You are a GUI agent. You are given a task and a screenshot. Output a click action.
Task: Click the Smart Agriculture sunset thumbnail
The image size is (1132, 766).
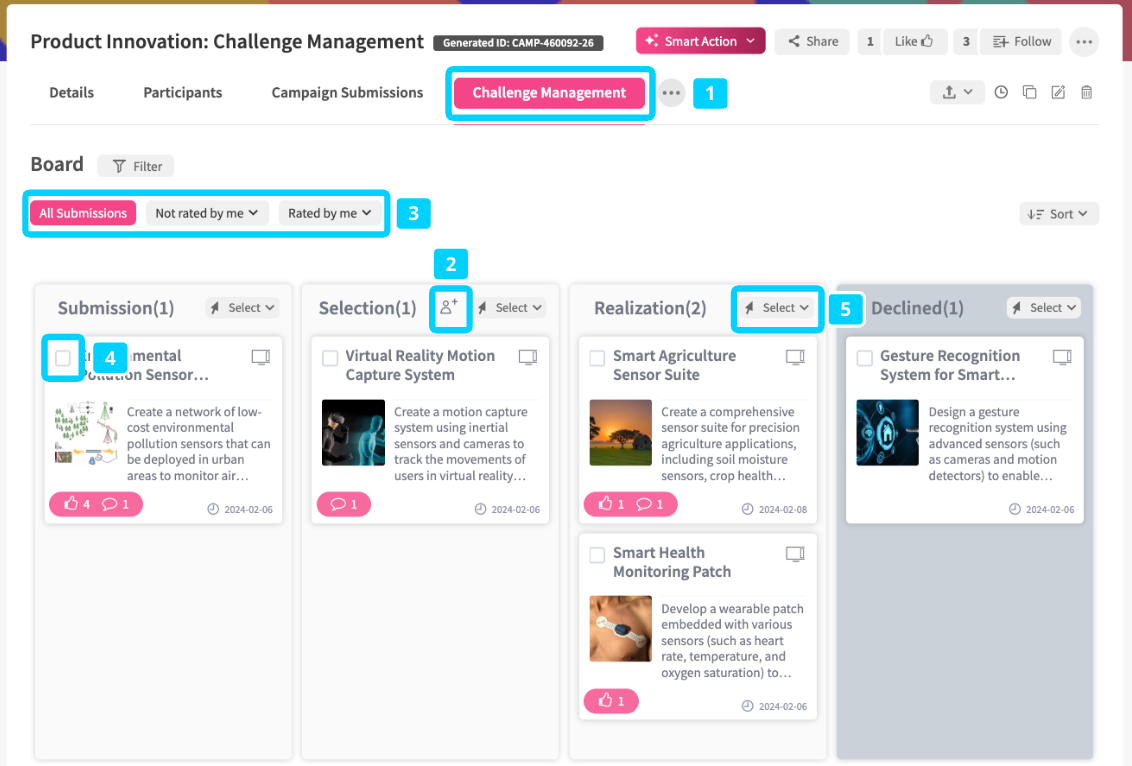pos(621,432)
